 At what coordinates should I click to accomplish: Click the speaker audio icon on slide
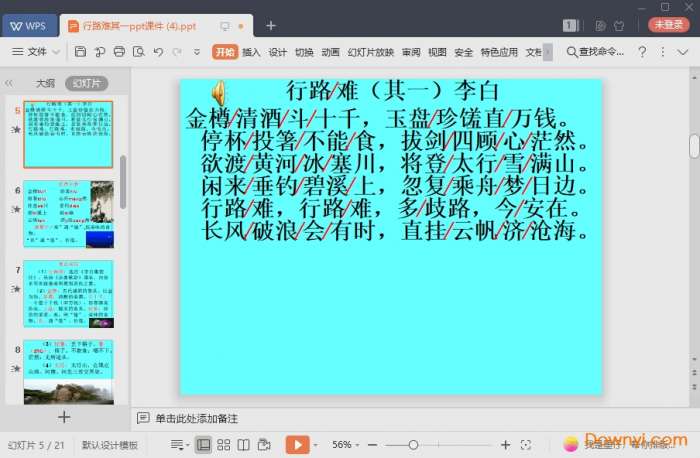(x=217, y=93)
